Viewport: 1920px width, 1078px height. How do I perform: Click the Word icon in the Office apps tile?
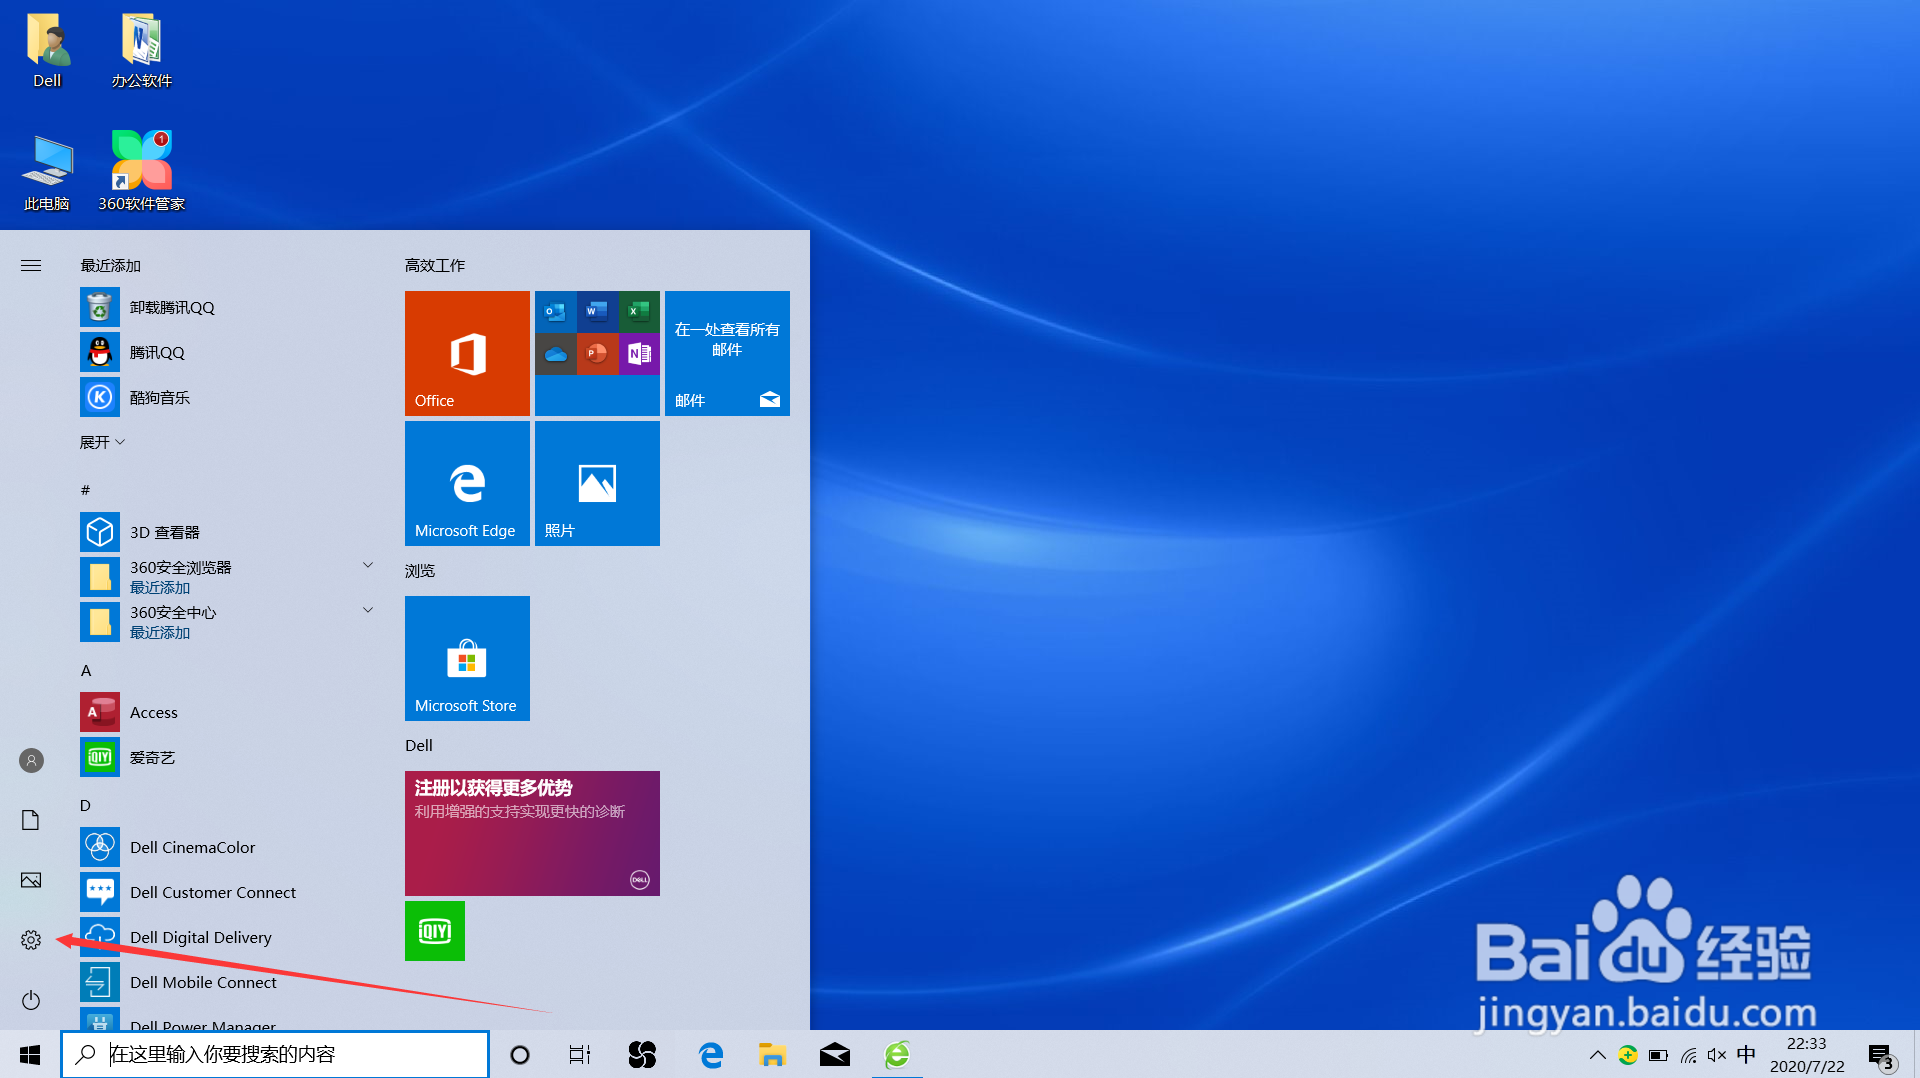tap(597, 312)
